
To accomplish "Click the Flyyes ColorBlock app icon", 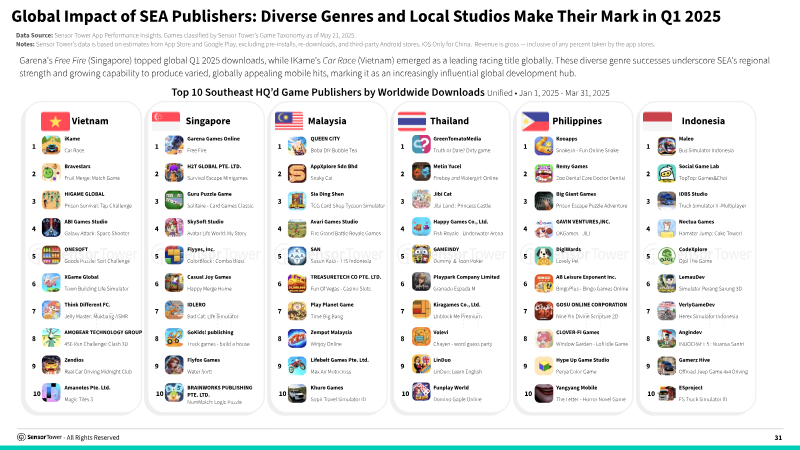I will click(x=174, y=256).
